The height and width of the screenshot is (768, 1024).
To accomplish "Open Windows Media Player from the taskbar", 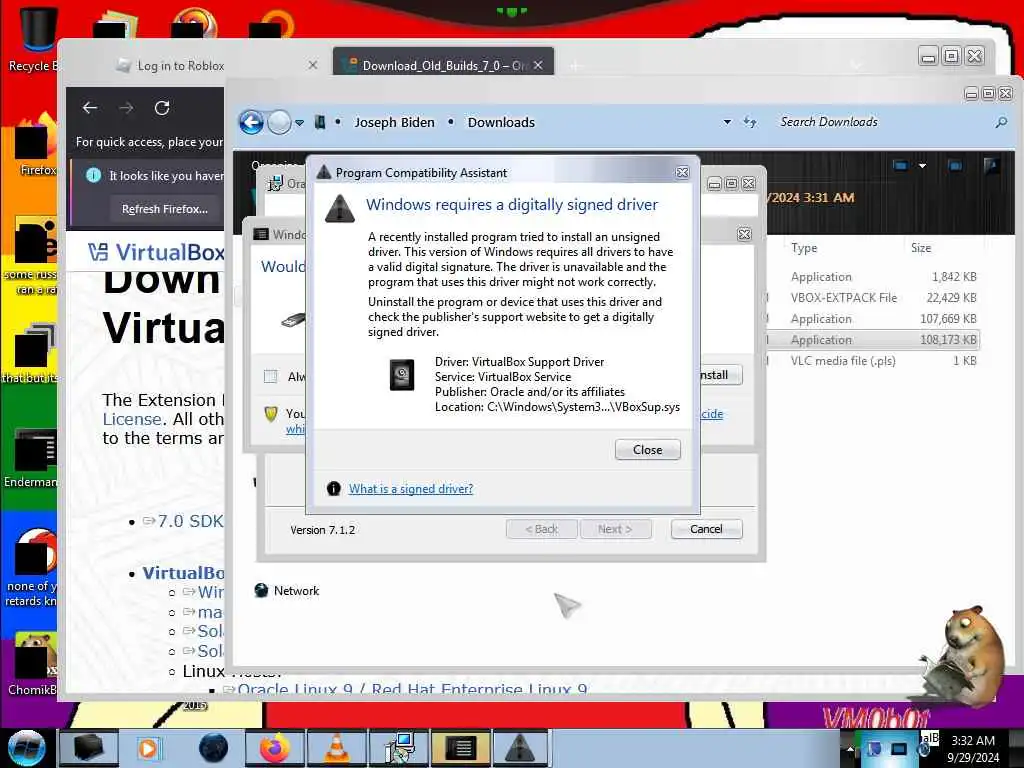I will tap(148, 748).
